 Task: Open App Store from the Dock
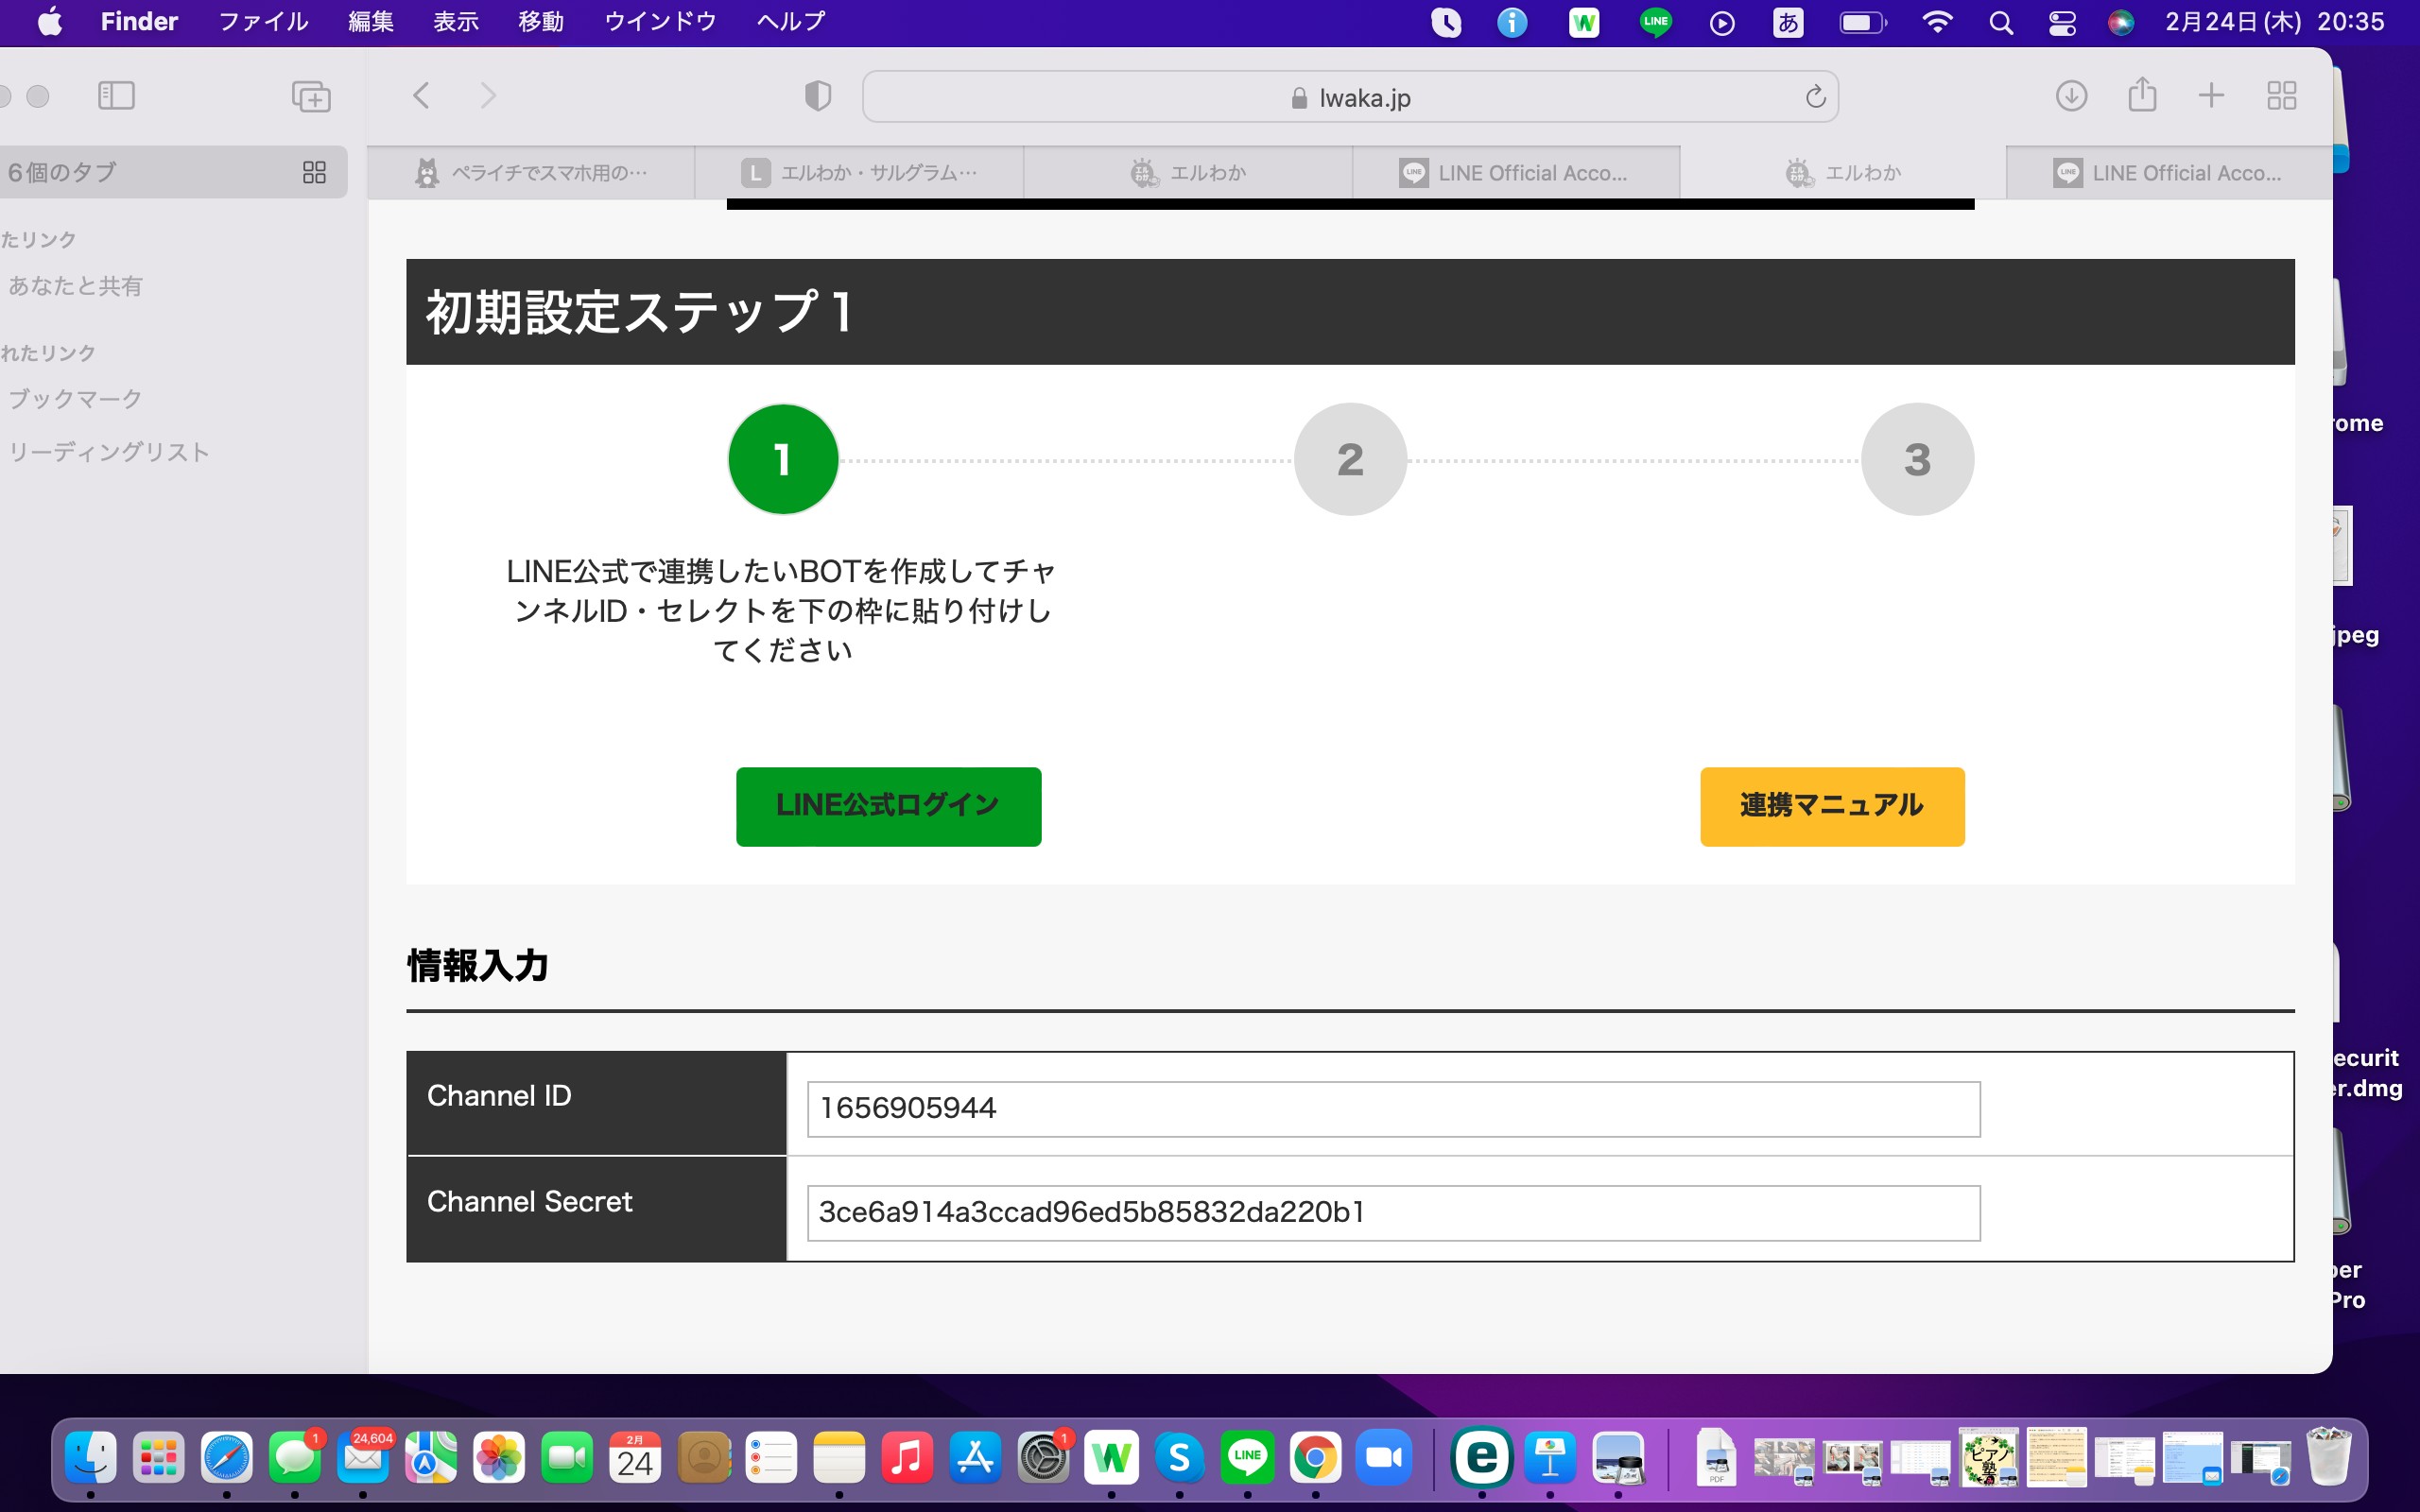(975, 1458)
